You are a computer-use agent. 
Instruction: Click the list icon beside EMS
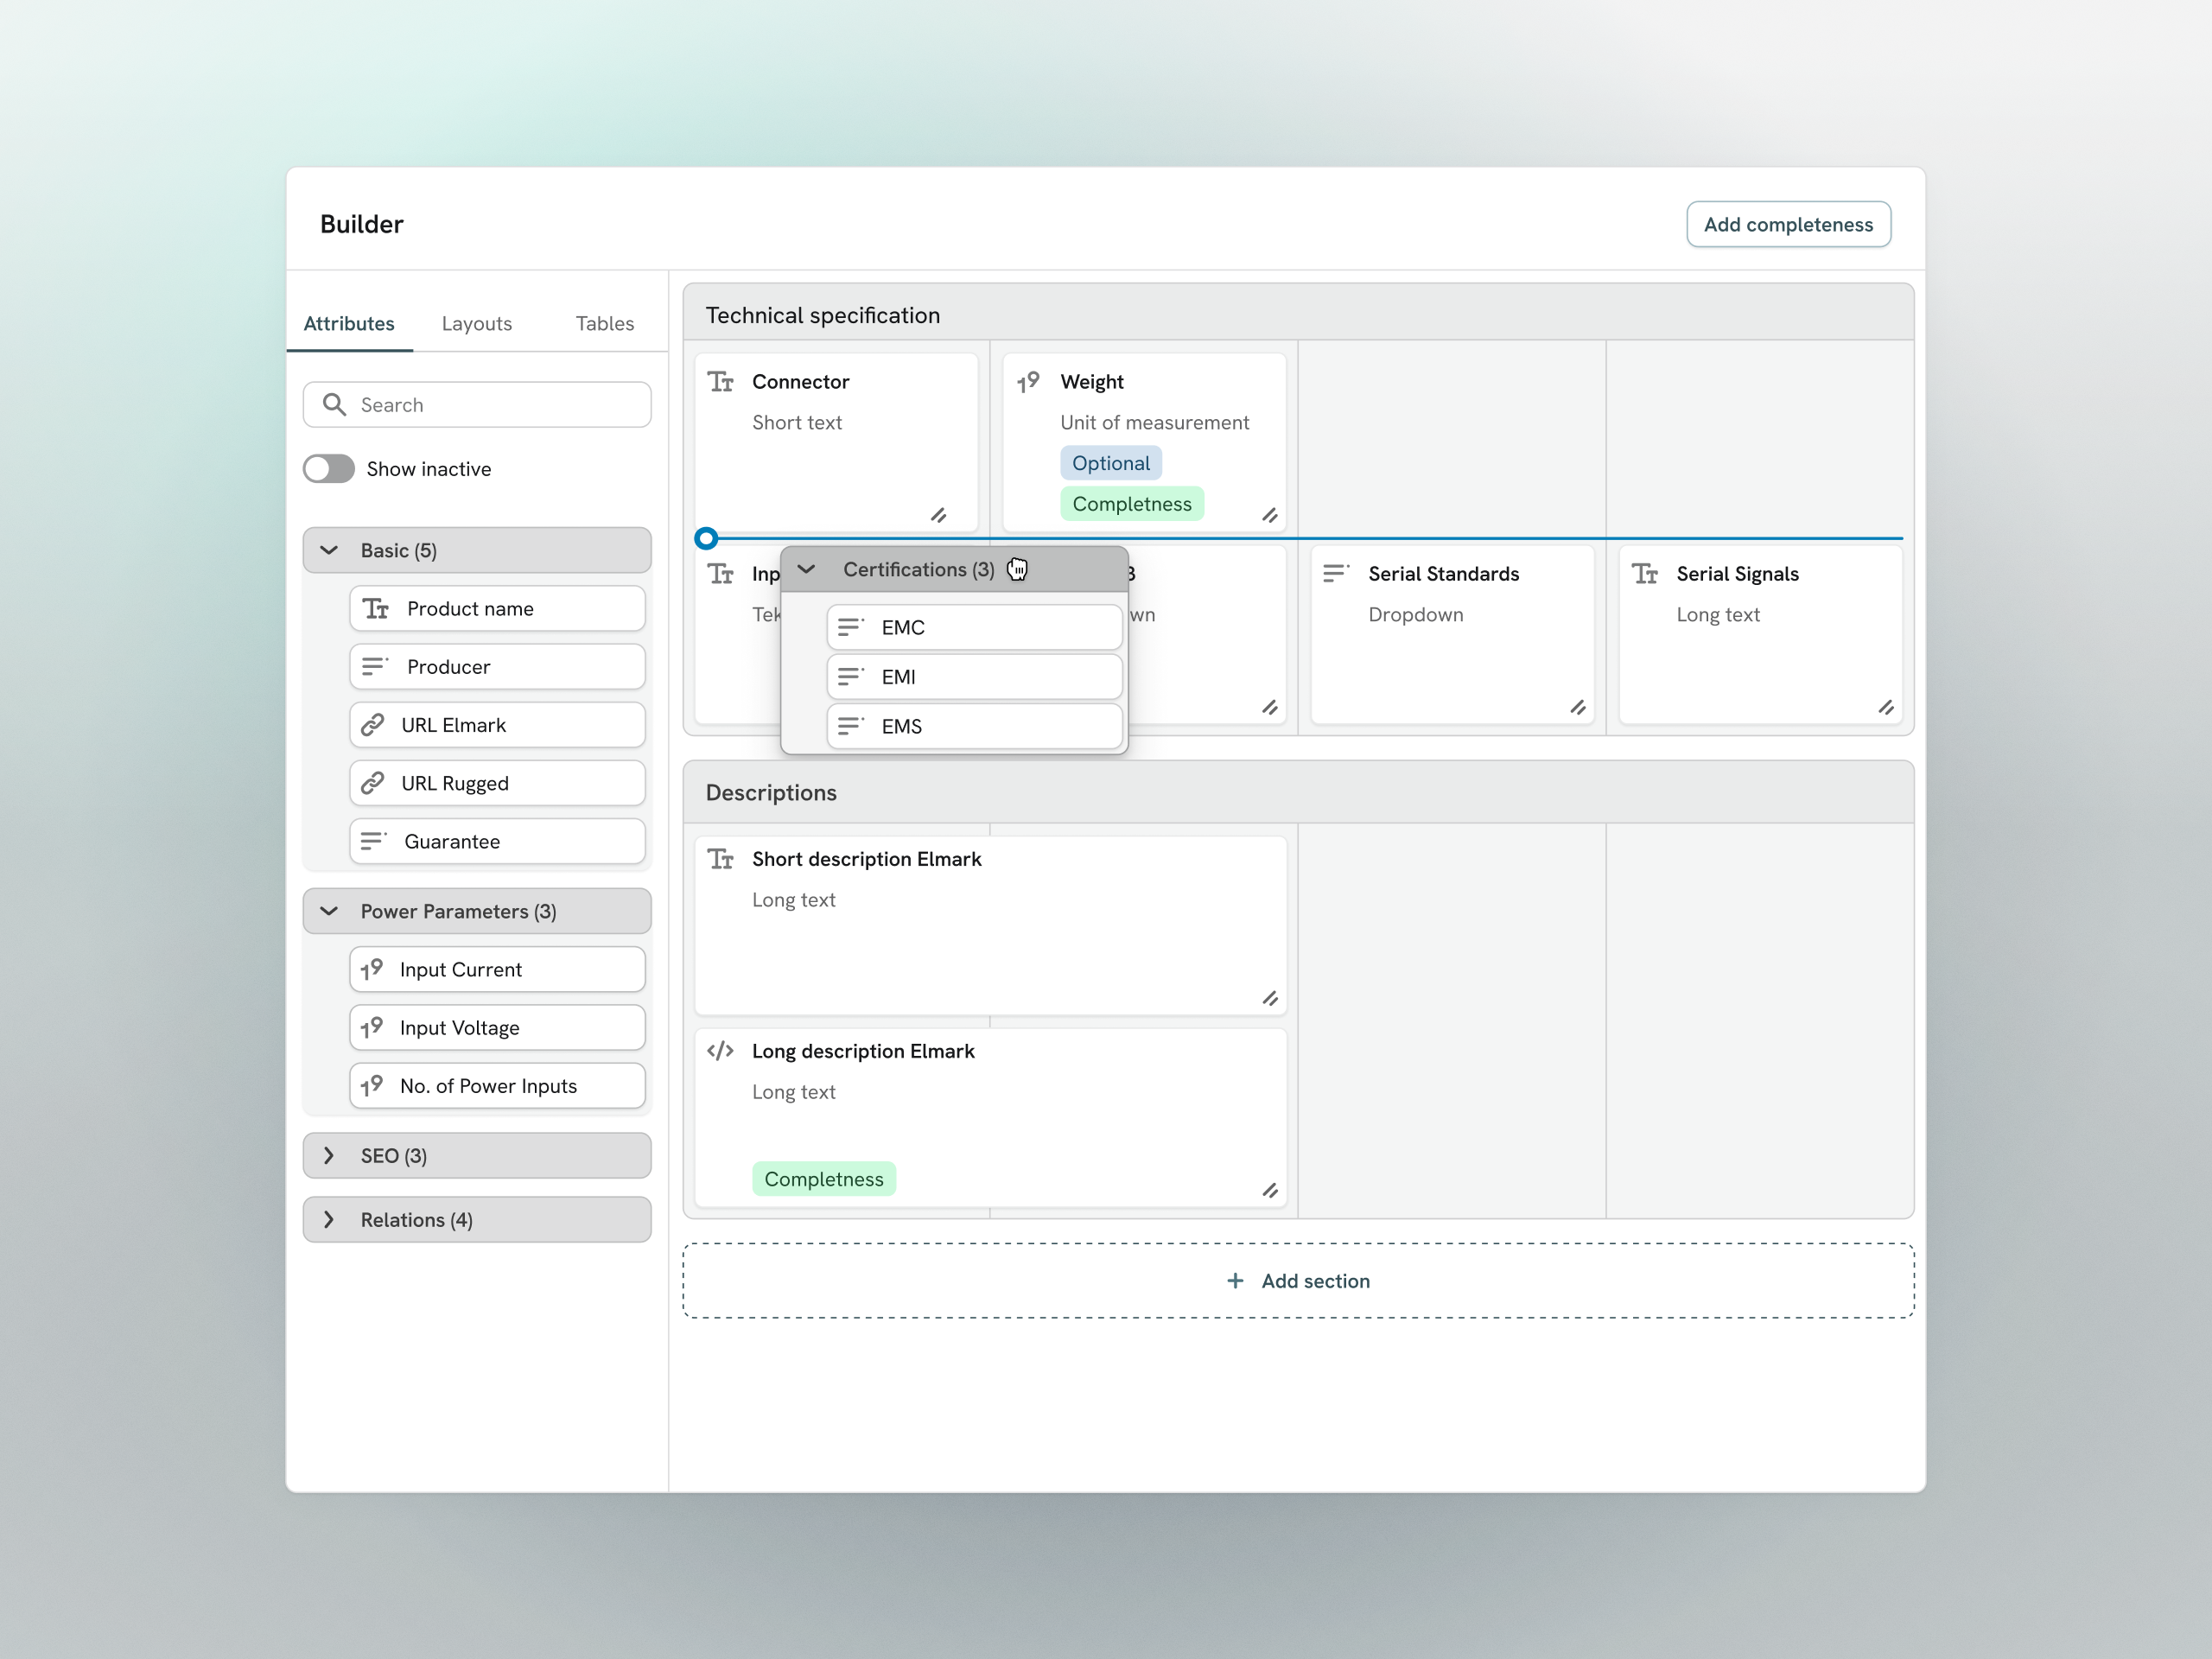click(851, 726)
